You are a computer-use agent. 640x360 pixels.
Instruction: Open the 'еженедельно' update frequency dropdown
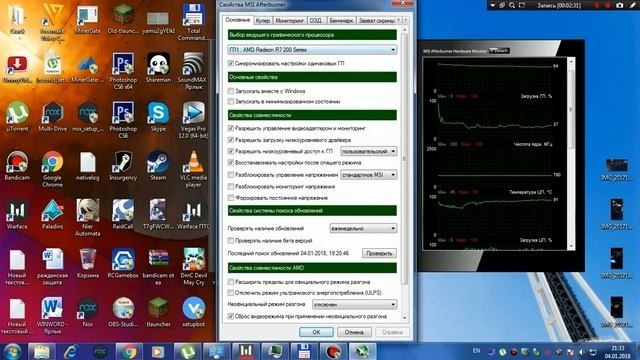coord(363,229)
